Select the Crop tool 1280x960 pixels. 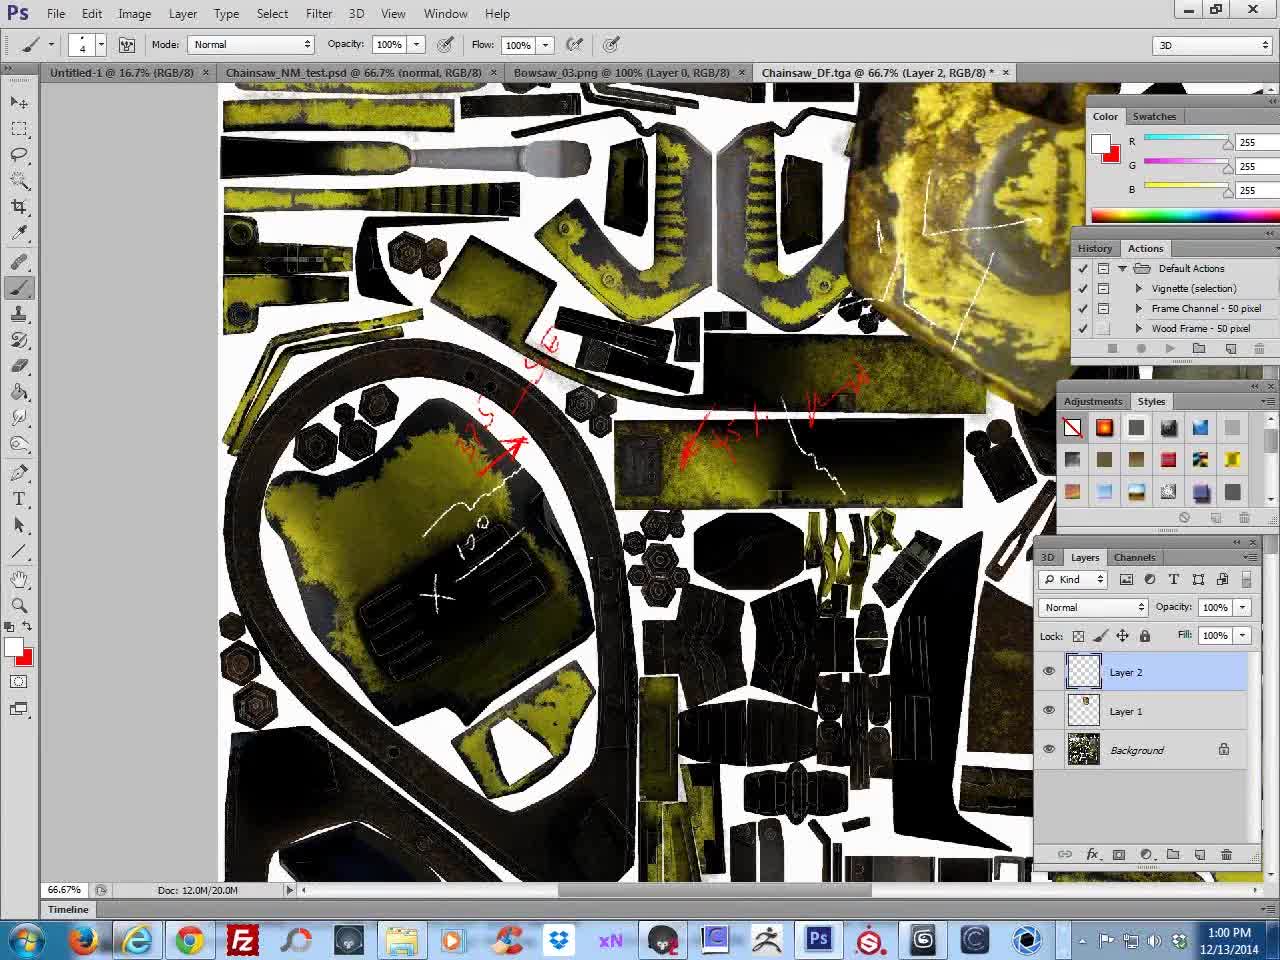[x=19, y=207]
